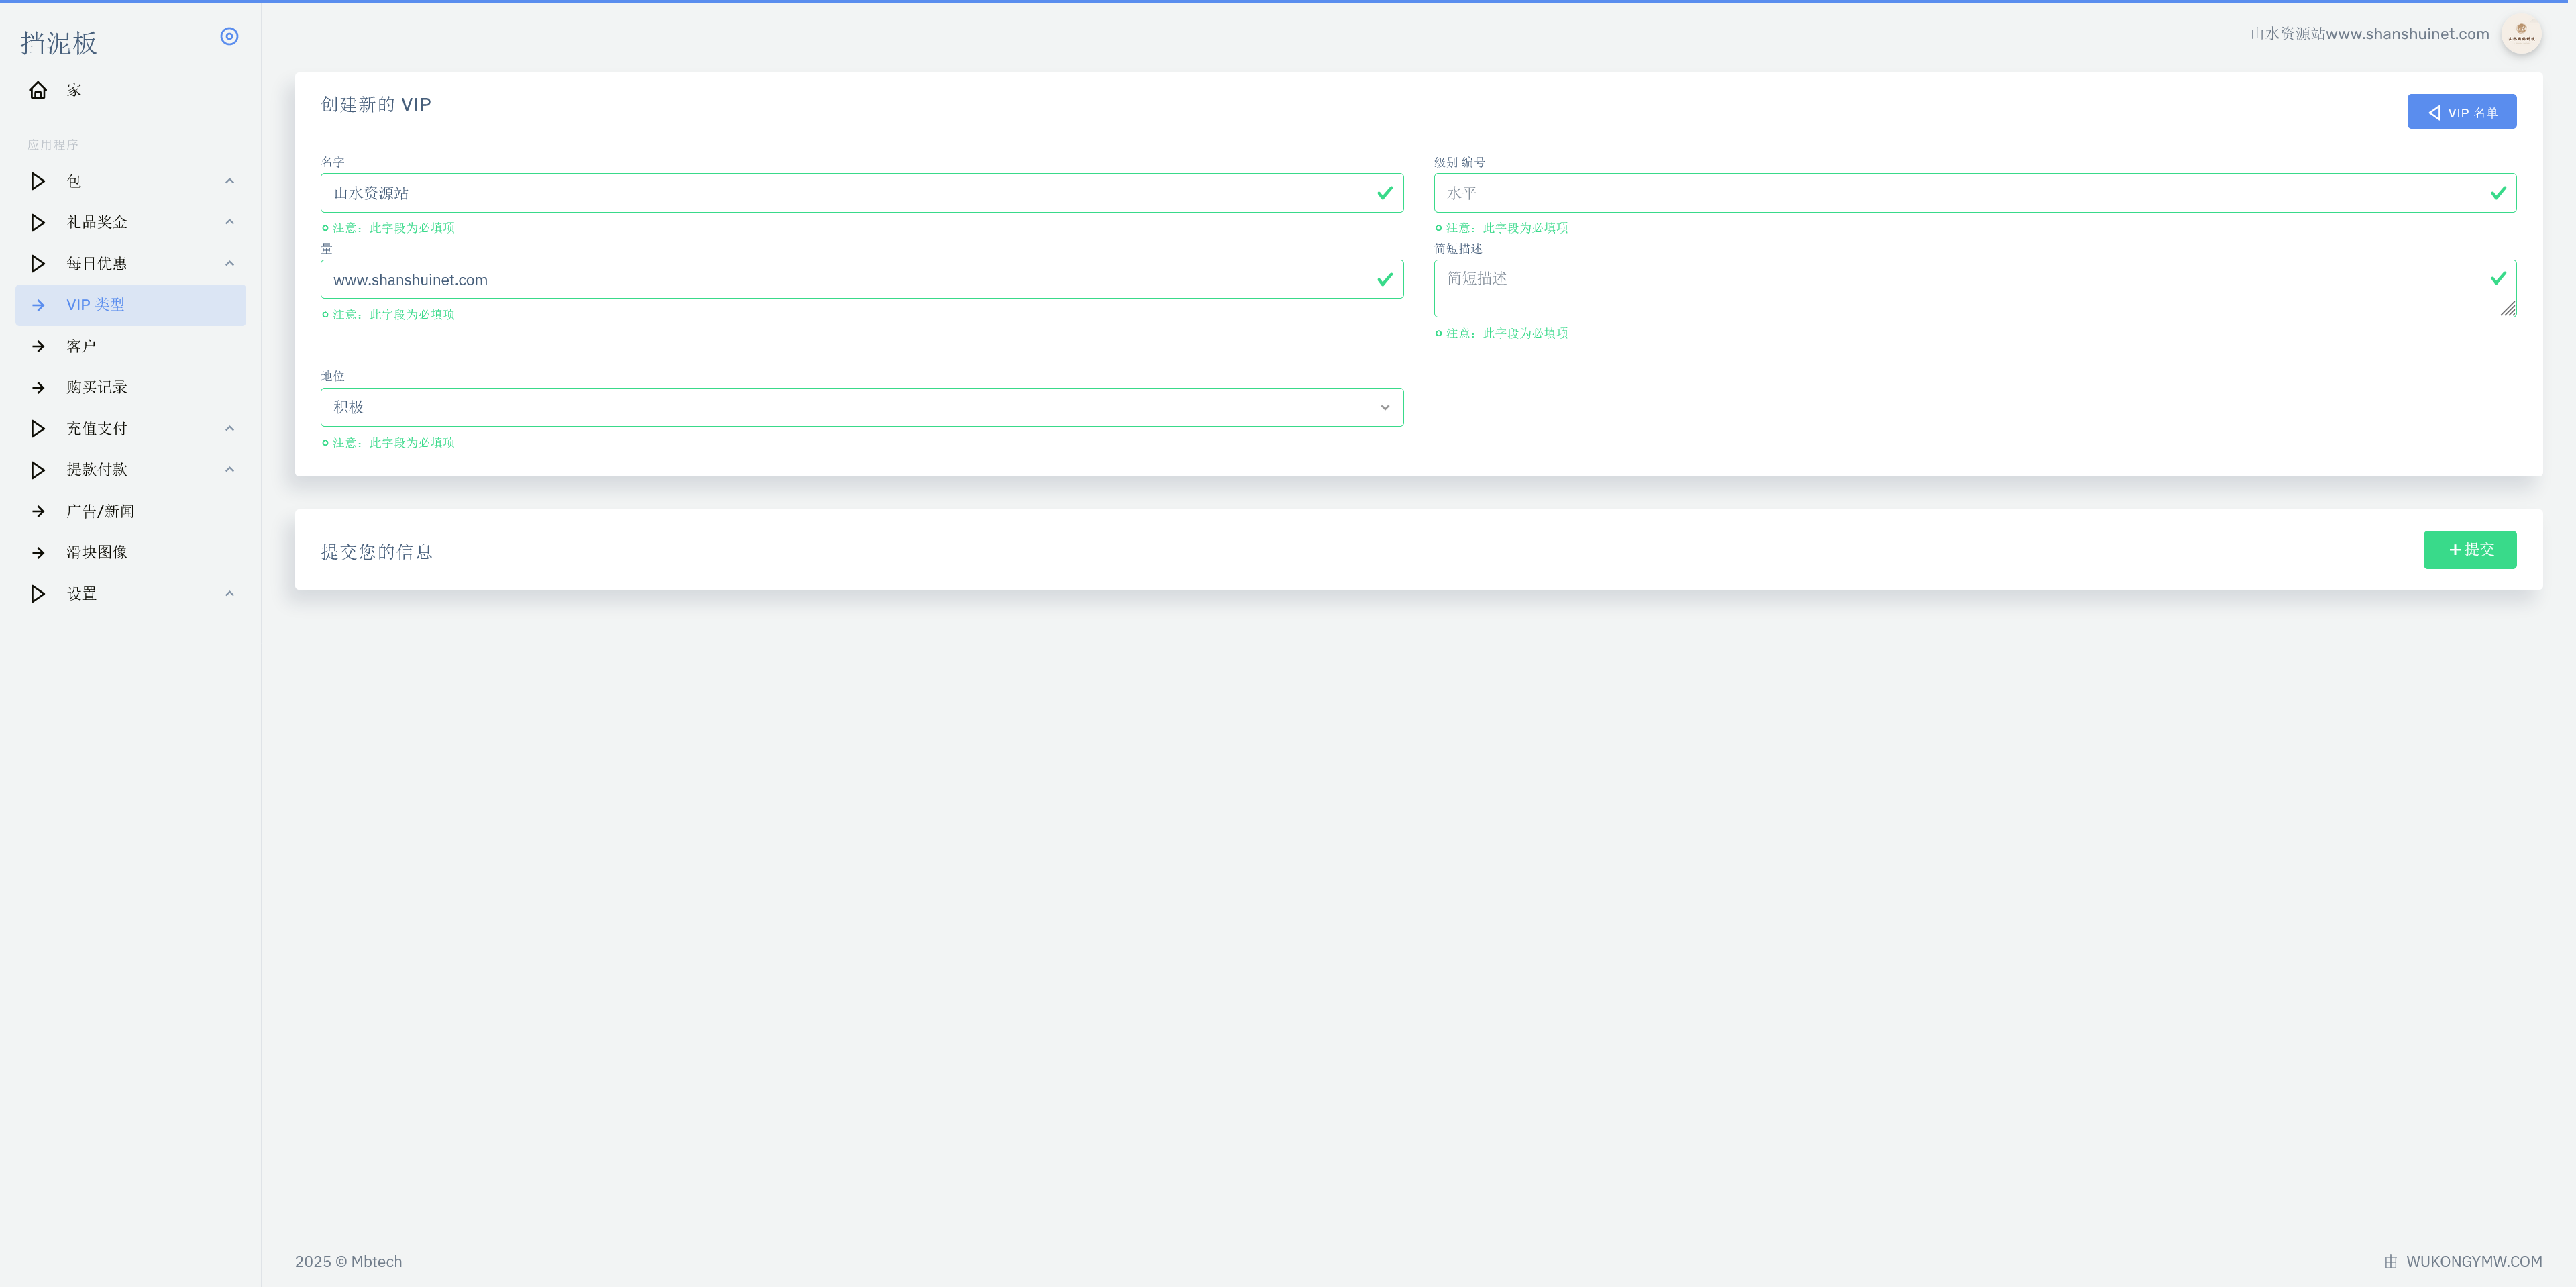Image resolution: width=2576 pixels, height=1287 pixels.
Task: Click the triangle icon beside 礼品奖金
Action: pyautogui.click(x=38, y=222)
